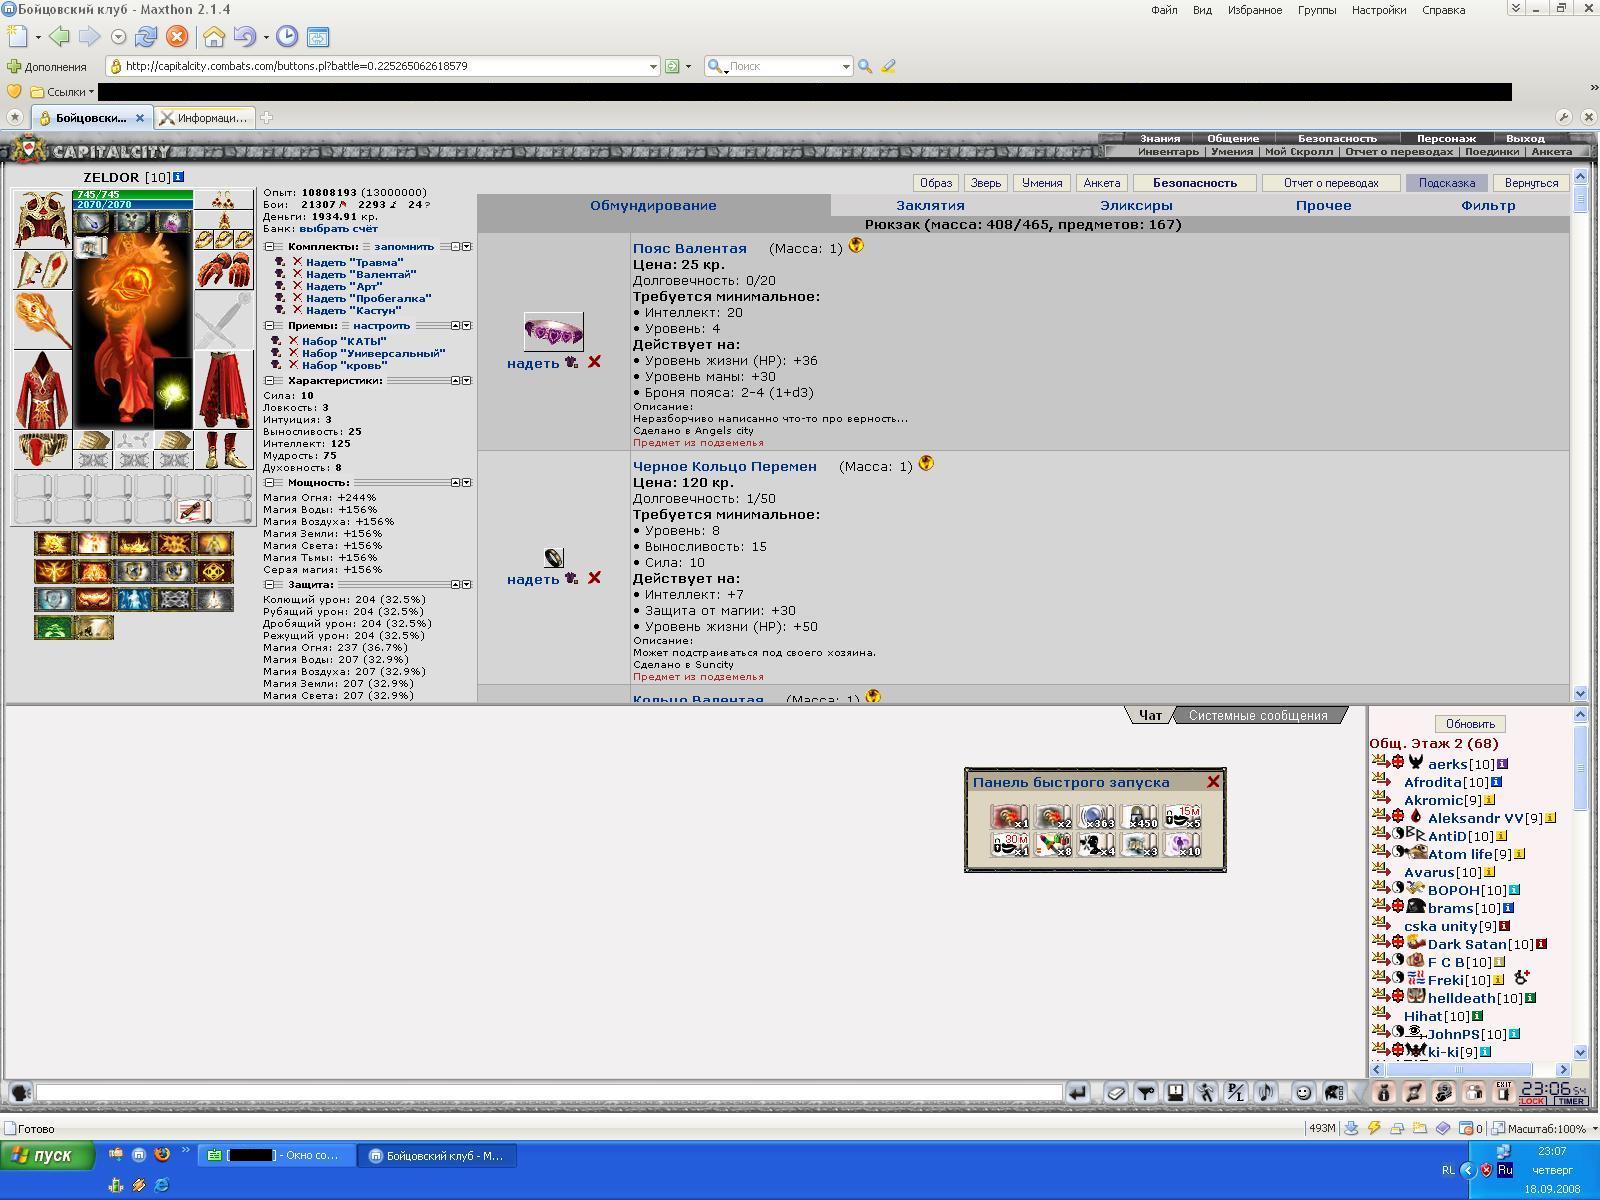
Task: Click the Пояс Валентая belt item image
Action: tap(553, 332)
